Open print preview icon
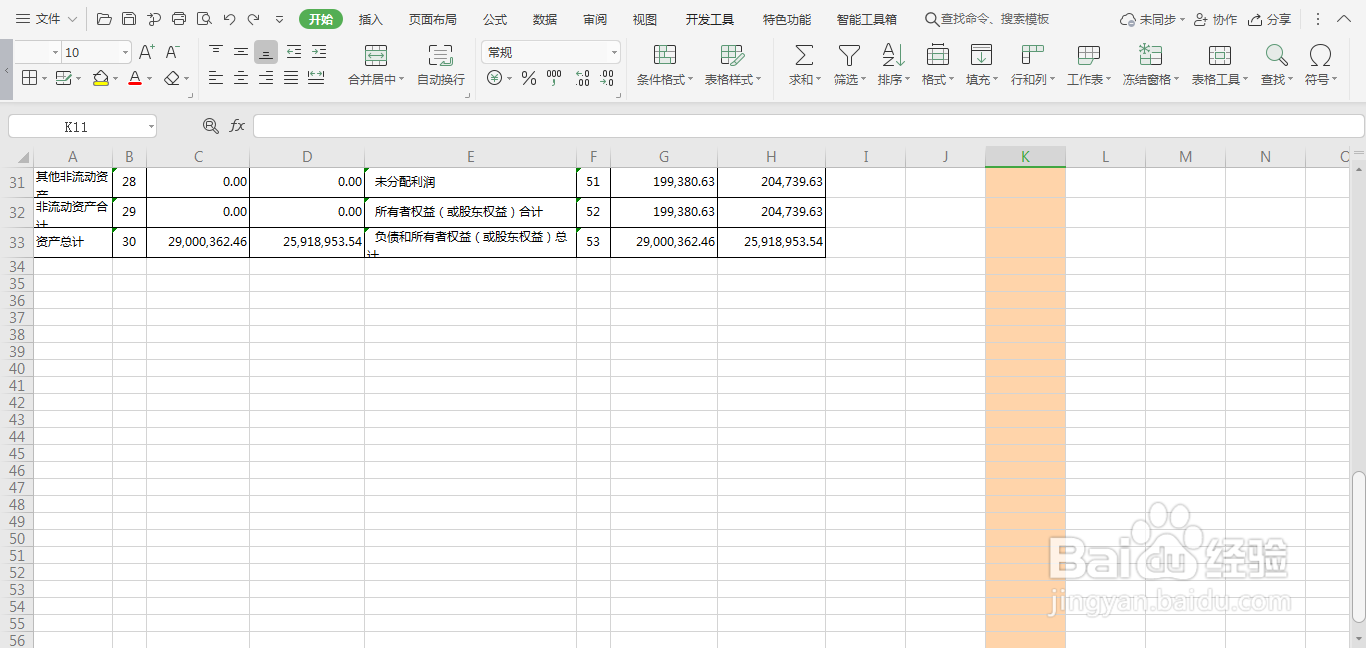Screen dimensions: 1366x648 point(204,19)
